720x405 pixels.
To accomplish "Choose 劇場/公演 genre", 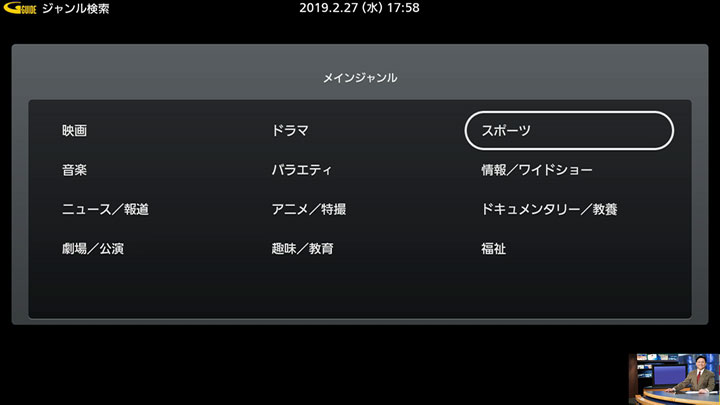I will [93, 249].
